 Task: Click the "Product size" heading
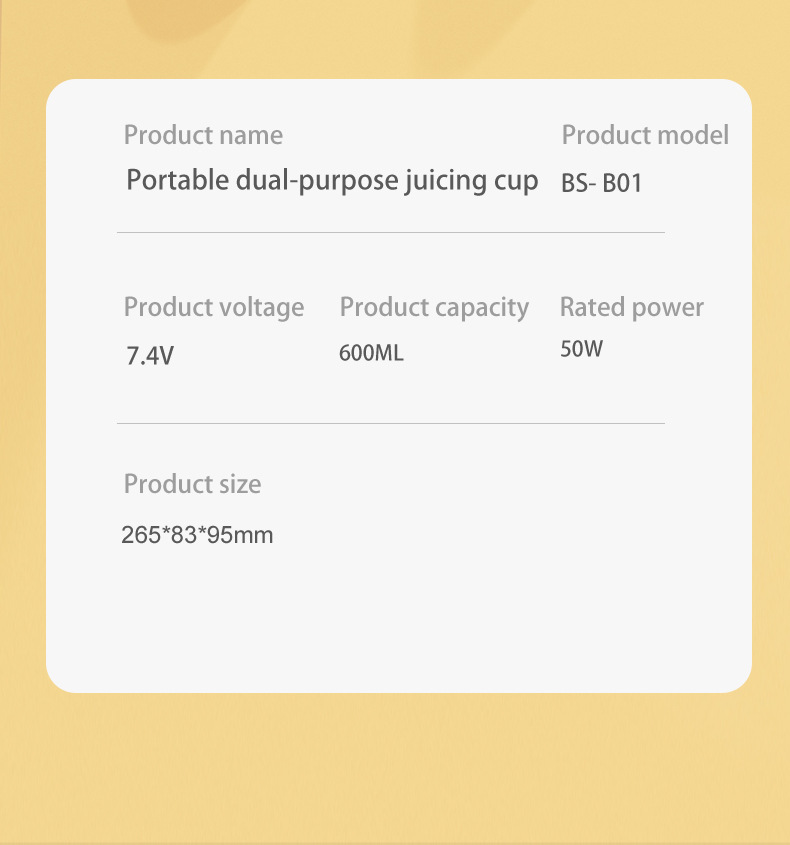192,484
